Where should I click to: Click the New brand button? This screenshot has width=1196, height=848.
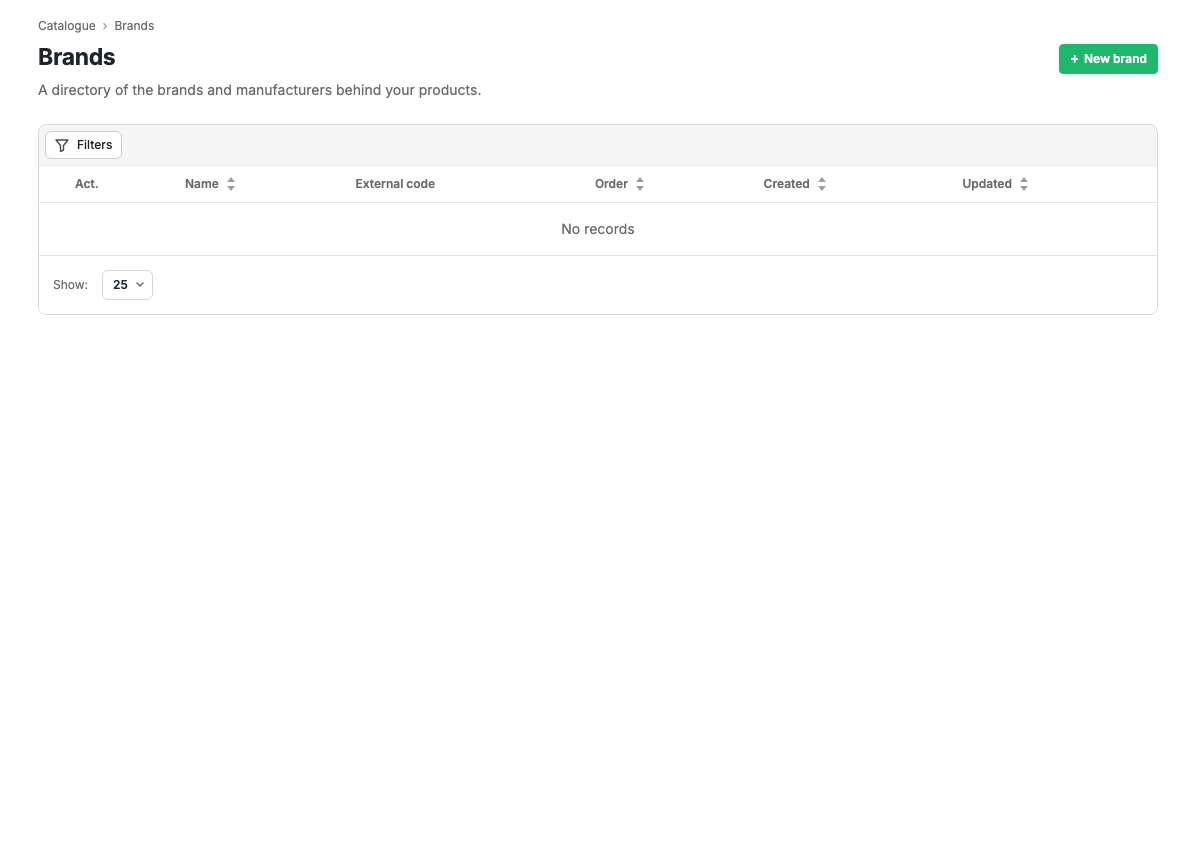click(x=1108, y=59)
